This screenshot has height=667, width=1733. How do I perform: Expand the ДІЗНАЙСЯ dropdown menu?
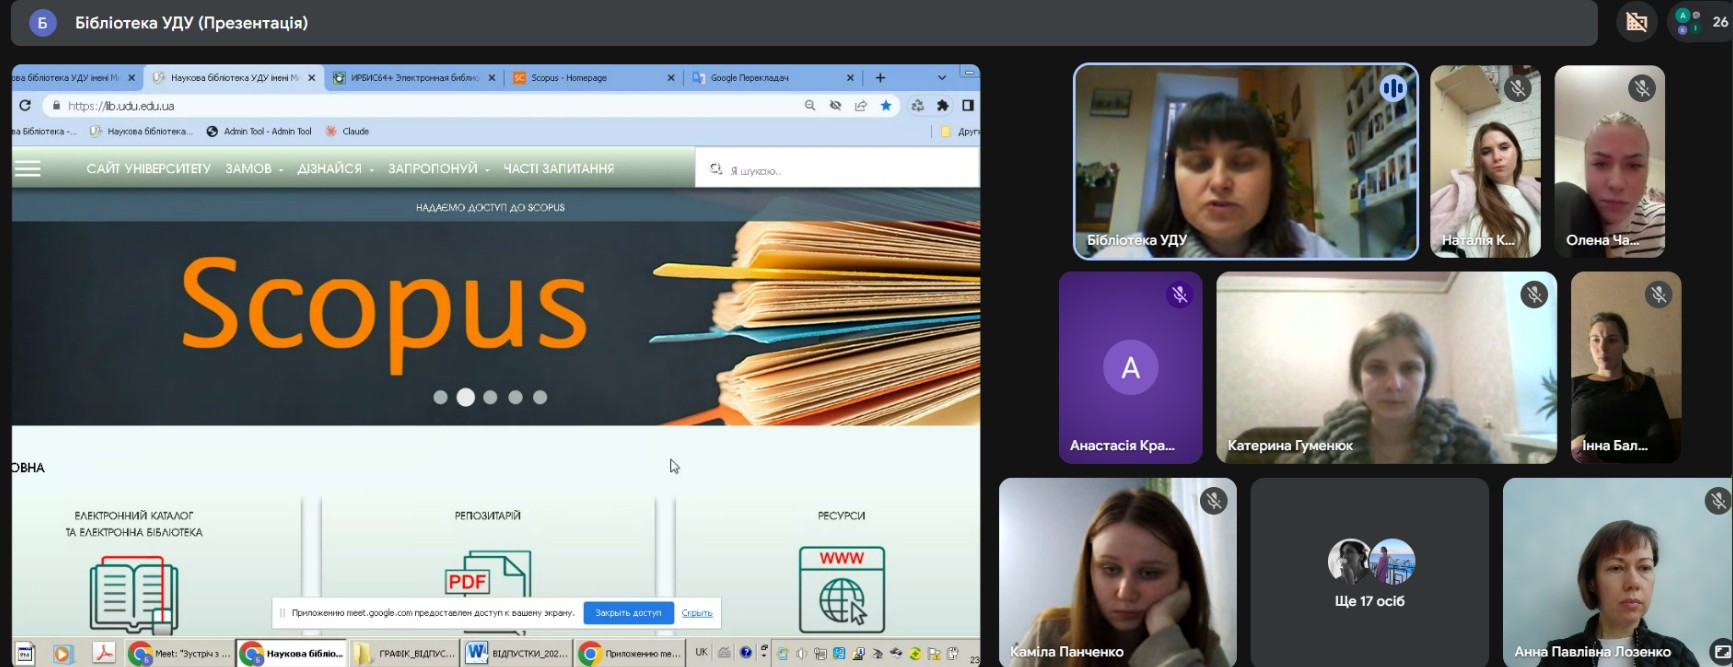[334, 169]
